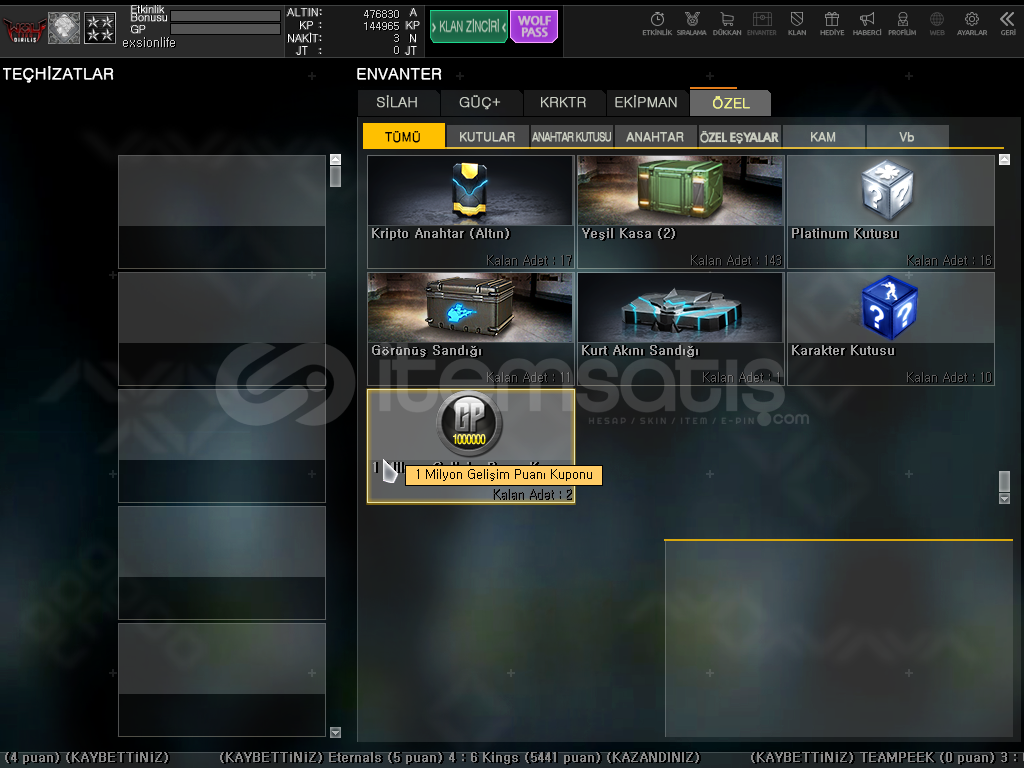Click equipment list scroll up arrow
Viewport: 1024px width, 768px height.
pos(335,159)
